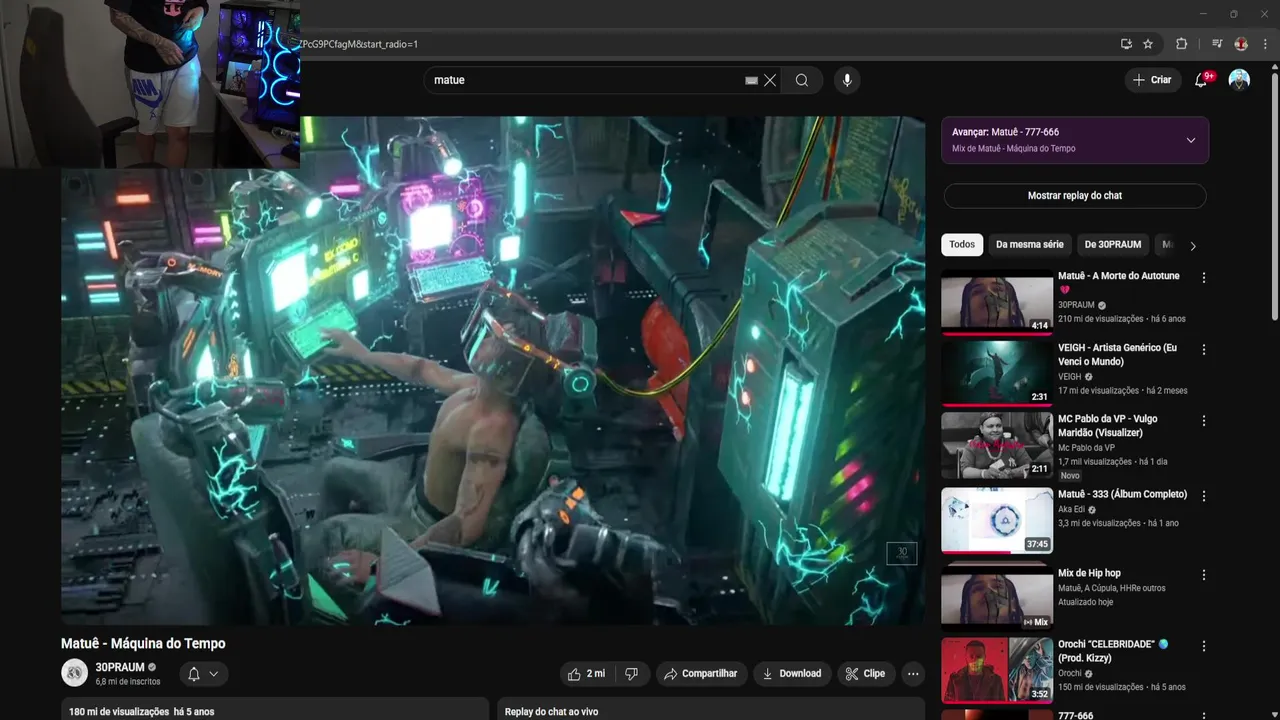Open menu for Orochi CELEBRIDADE video

(1204, 646)
